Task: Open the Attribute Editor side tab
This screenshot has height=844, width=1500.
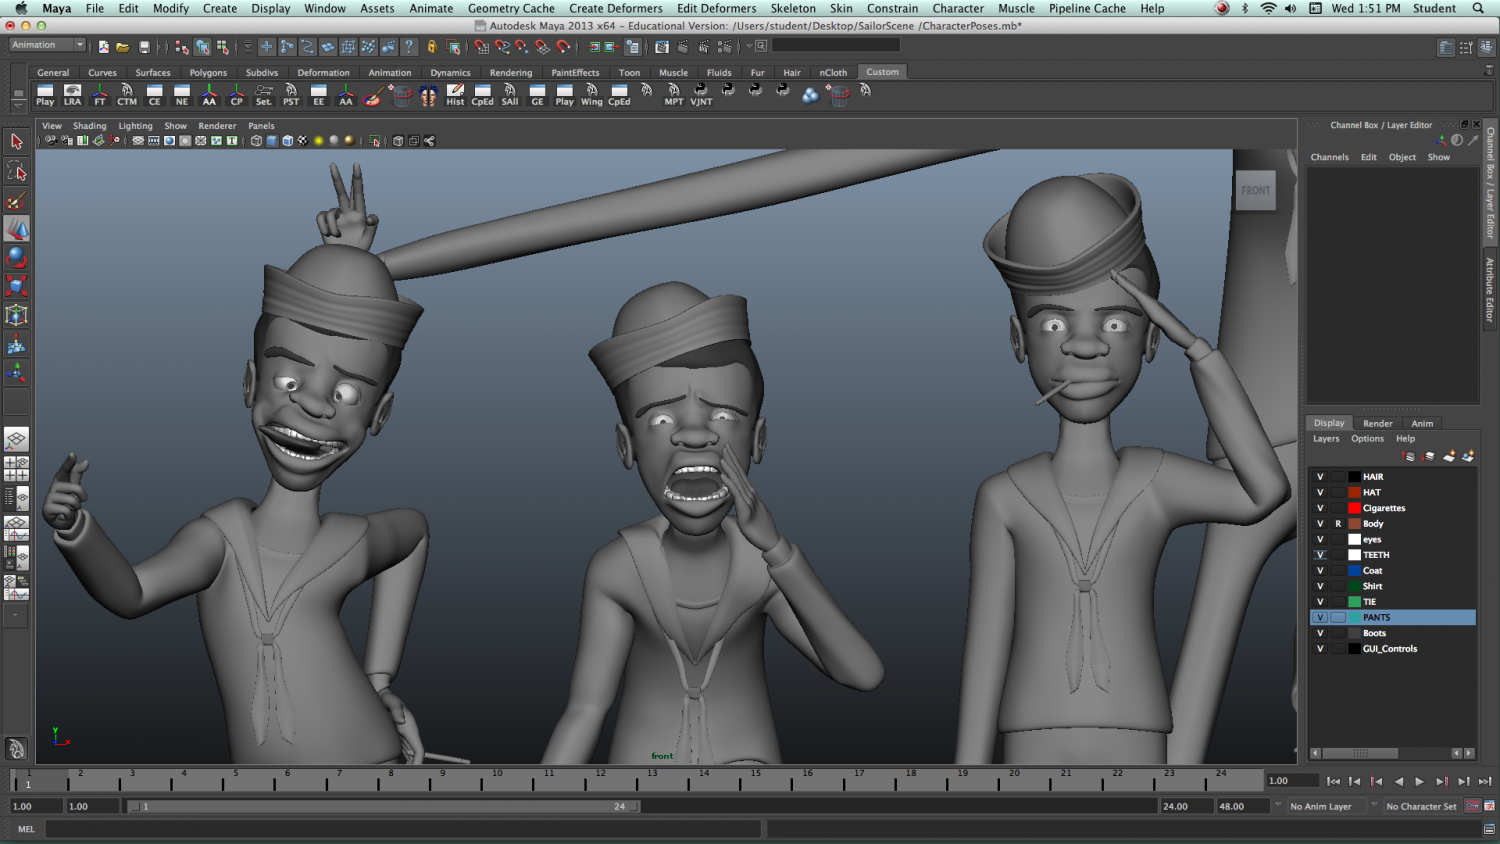Action: 1489,290
